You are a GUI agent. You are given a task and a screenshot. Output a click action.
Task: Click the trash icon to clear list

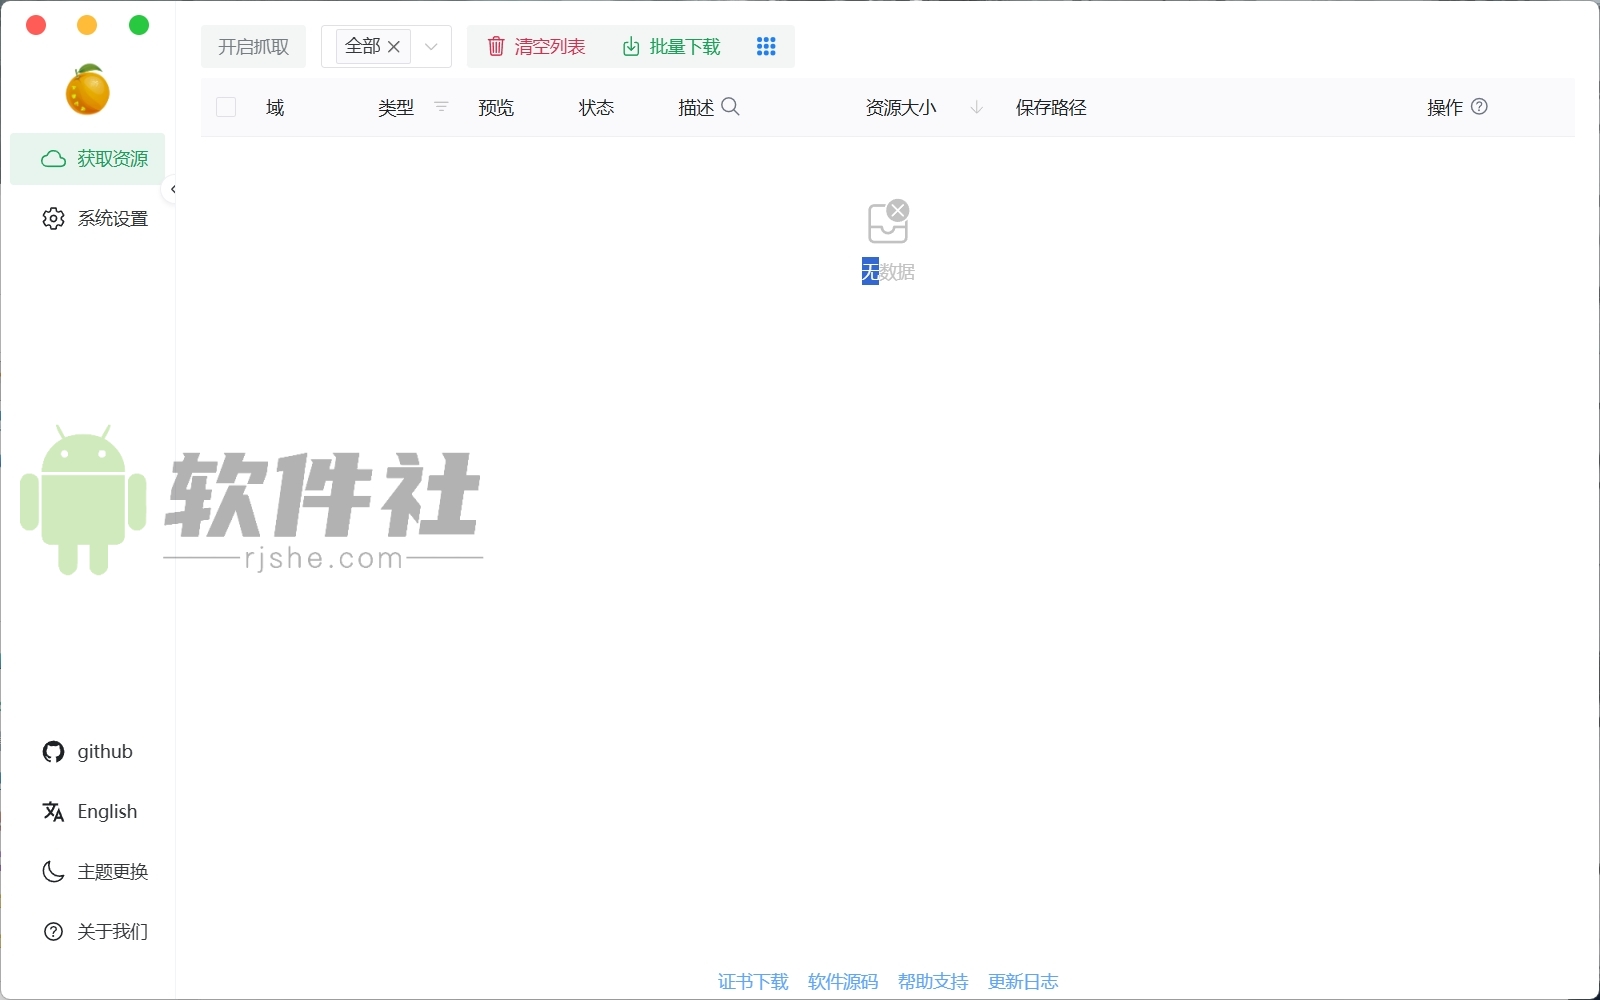pos(497,46)
